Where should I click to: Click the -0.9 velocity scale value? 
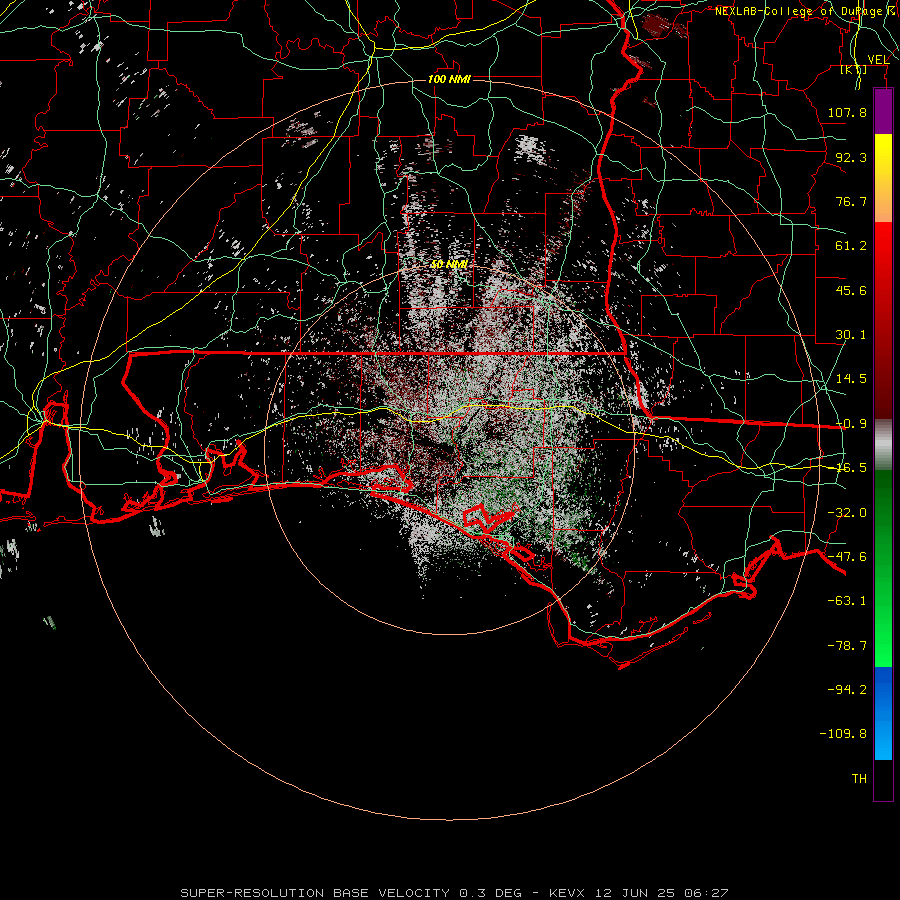(851, 424)
